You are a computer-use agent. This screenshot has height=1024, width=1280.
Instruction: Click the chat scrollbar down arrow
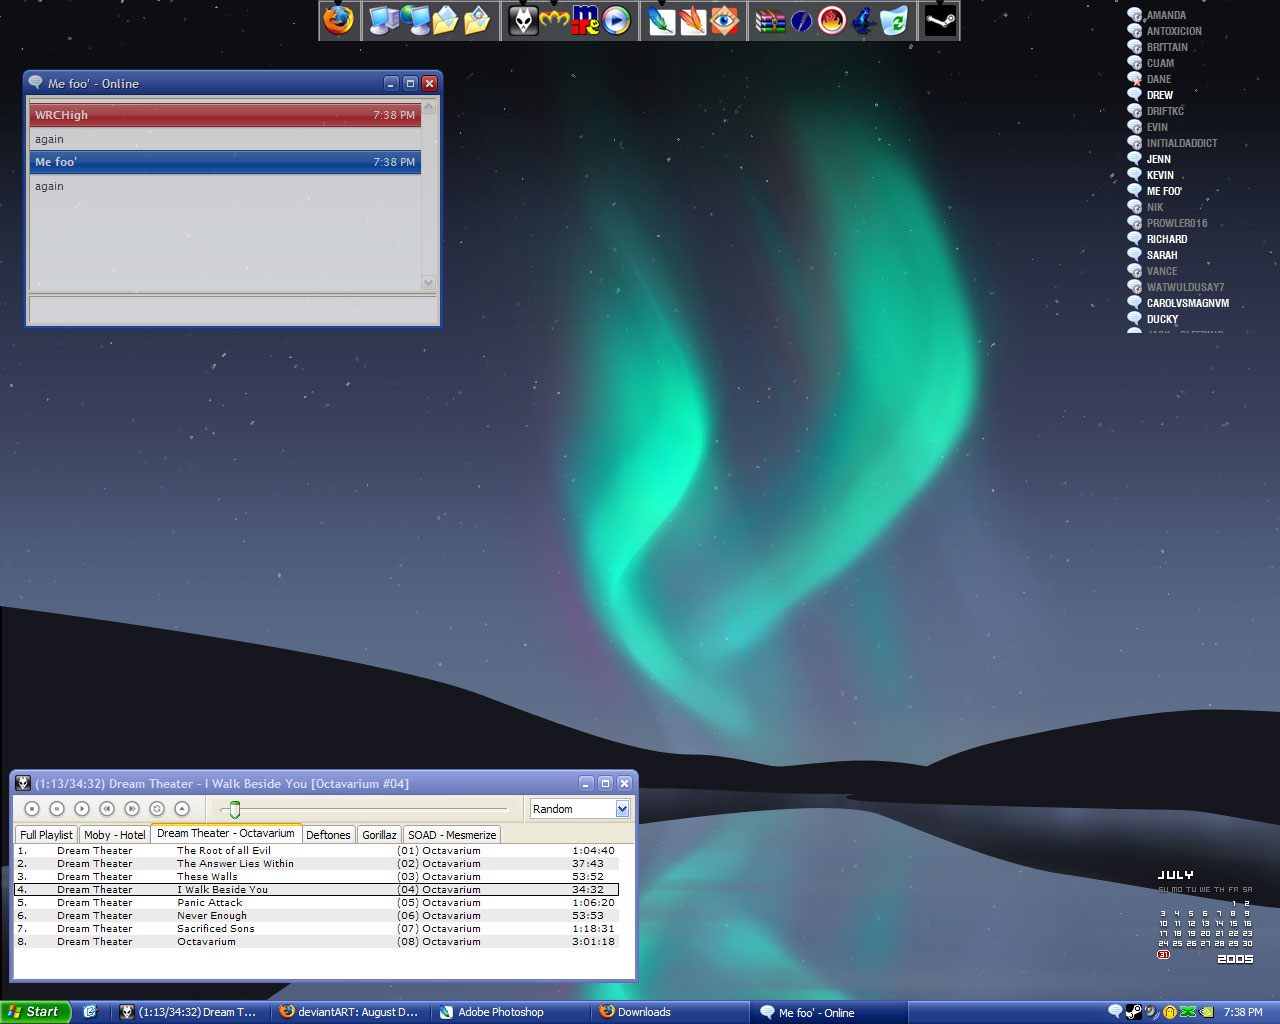[x=429, y=283]
